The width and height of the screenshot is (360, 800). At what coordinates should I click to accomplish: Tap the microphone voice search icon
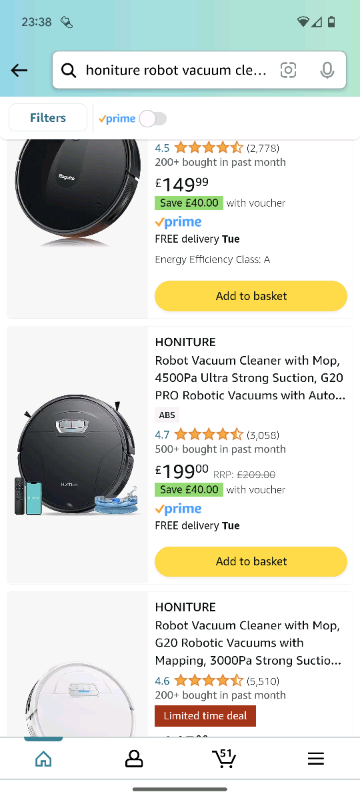tap(327, 70)
